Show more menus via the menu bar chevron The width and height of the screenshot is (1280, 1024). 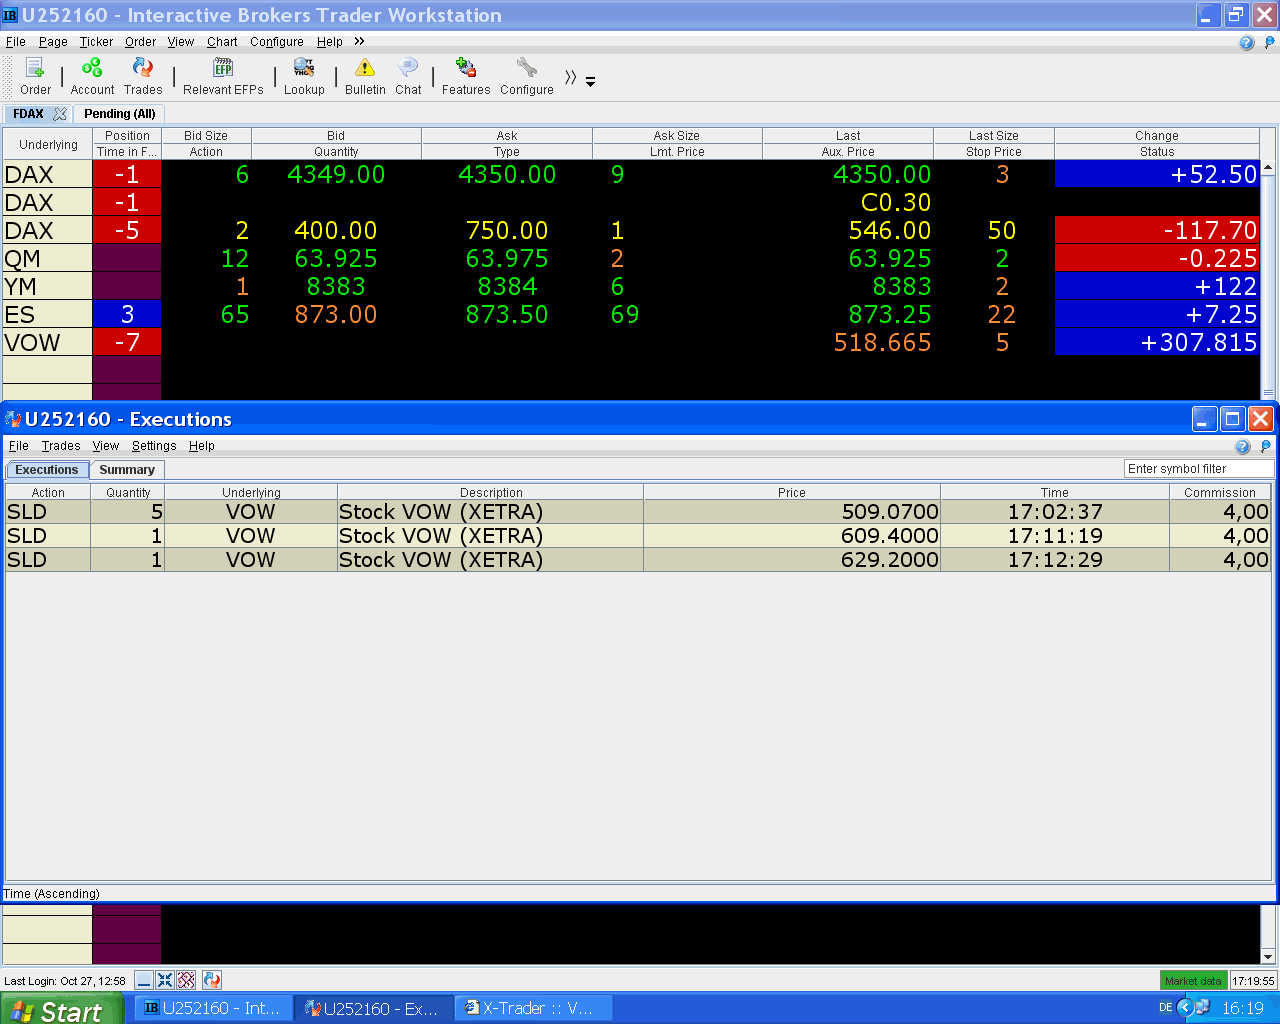pyautogui.click(x=359, y=41)
